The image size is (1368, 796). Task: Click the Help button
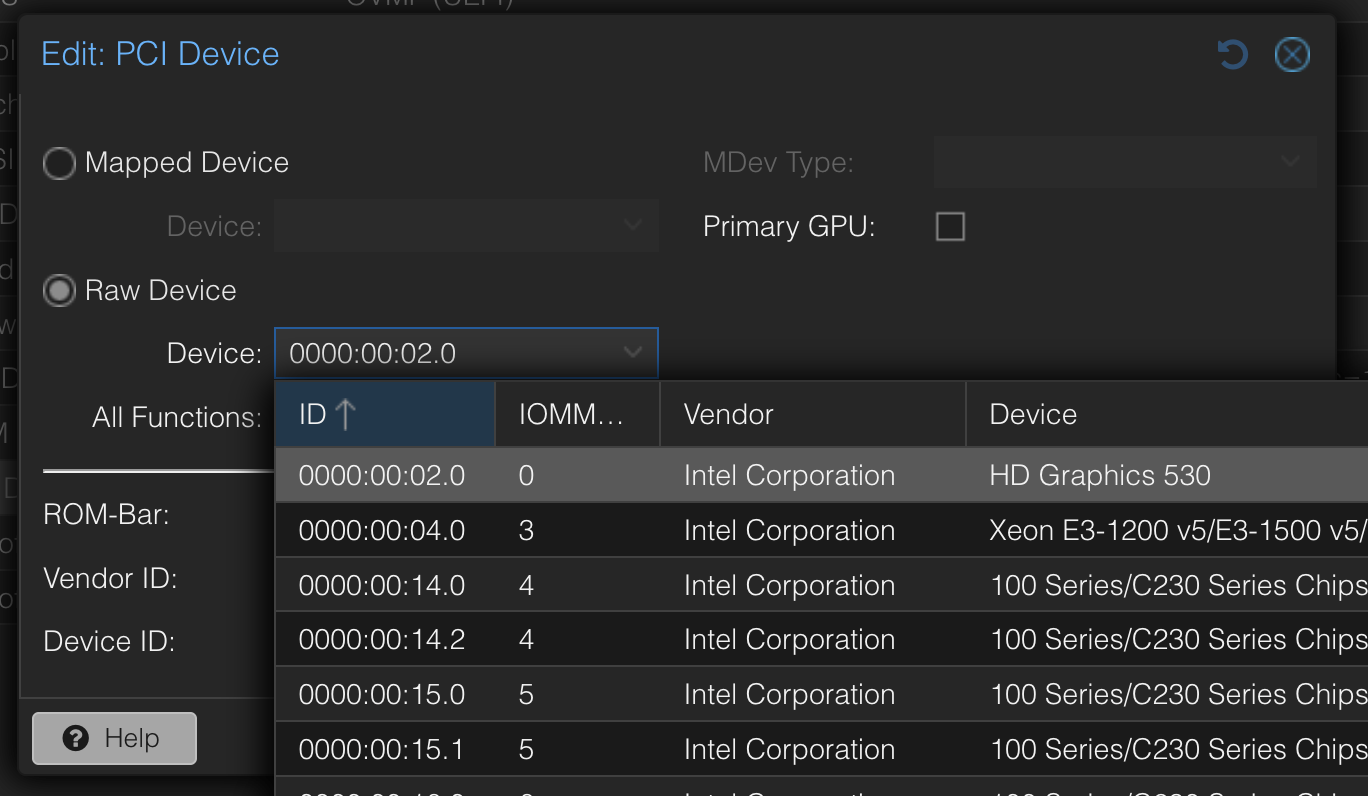[x=113, y=738]
